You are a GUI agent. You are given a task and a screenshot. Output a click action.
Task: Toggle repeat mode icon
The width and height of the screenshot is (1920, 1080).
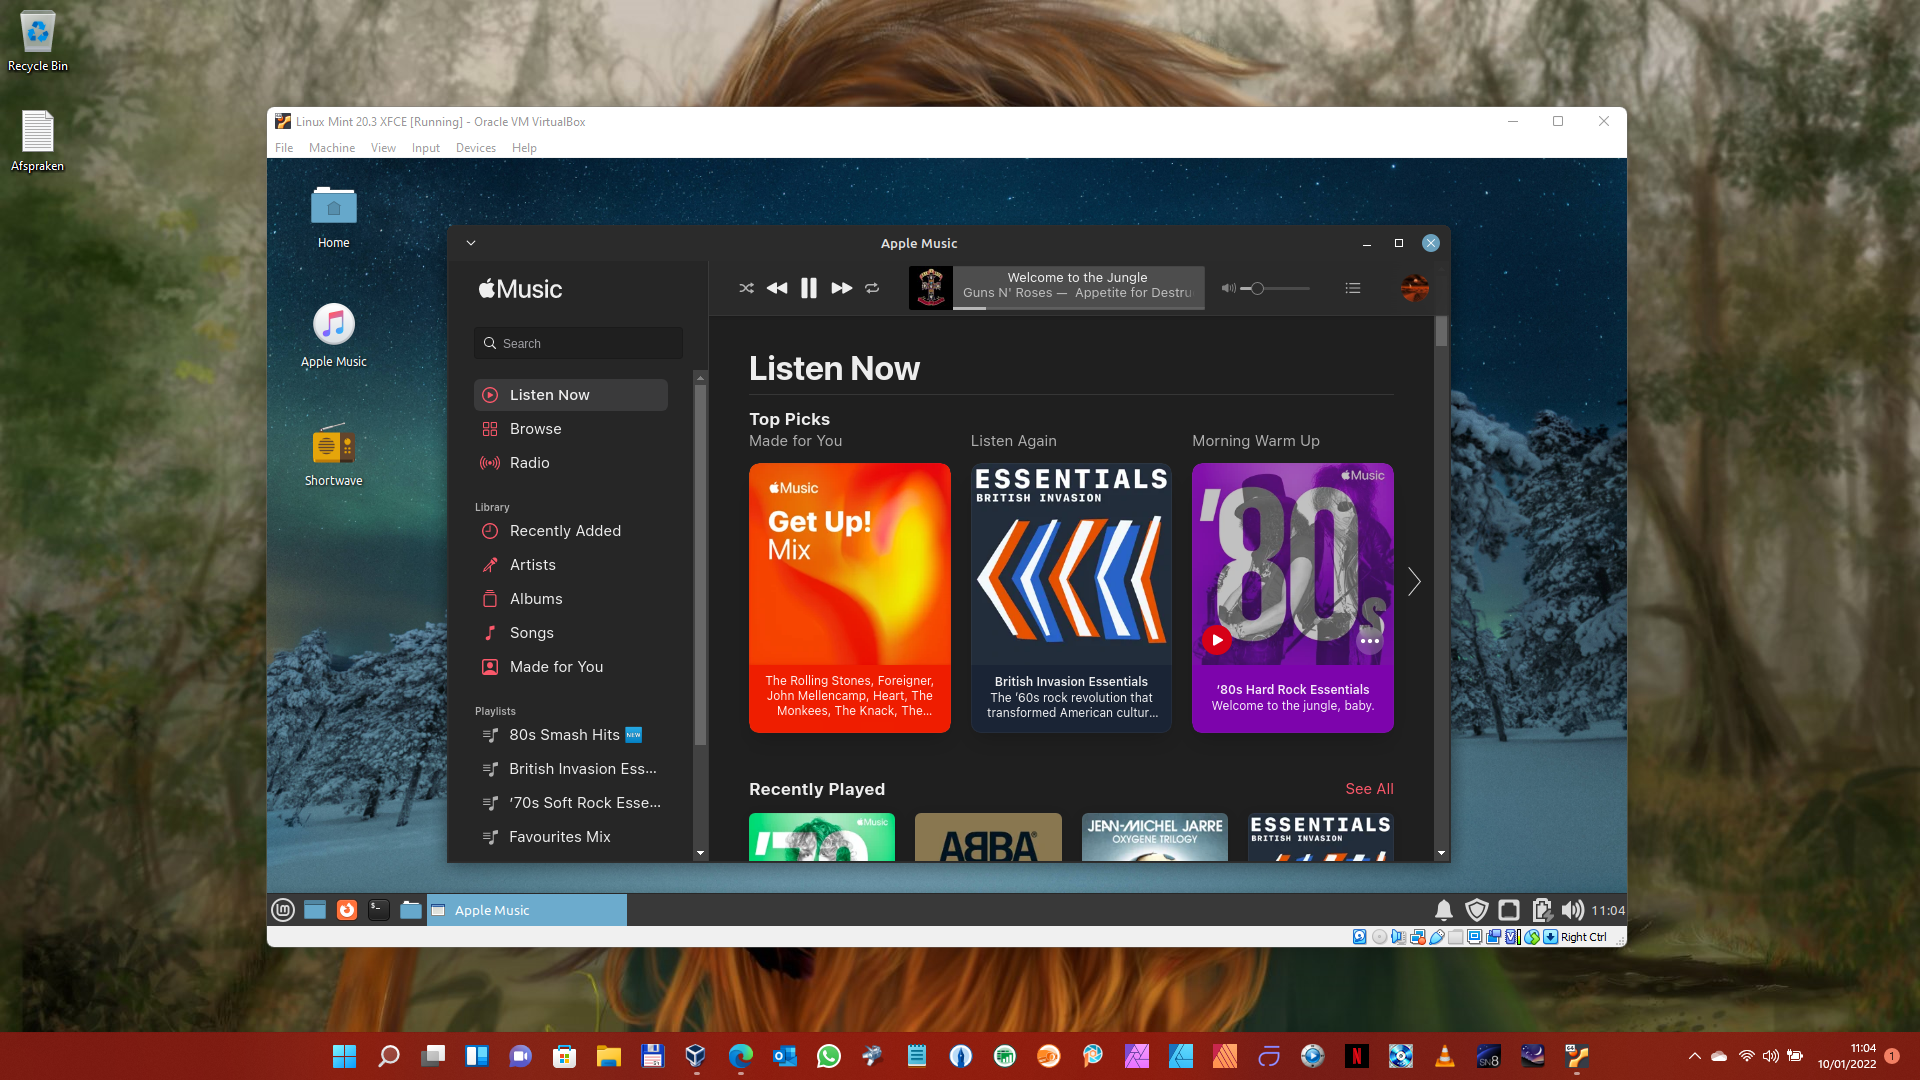(x=872, y=288)
